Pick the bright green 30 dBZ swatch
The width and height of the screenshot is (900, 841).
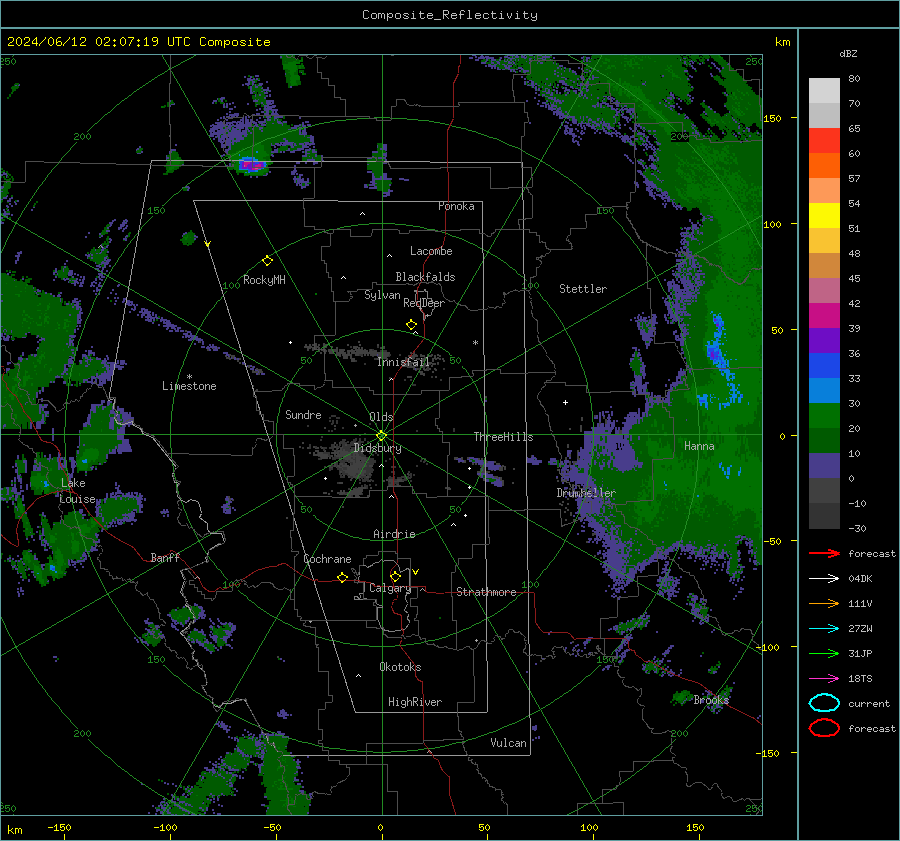(x=824, y=415)
